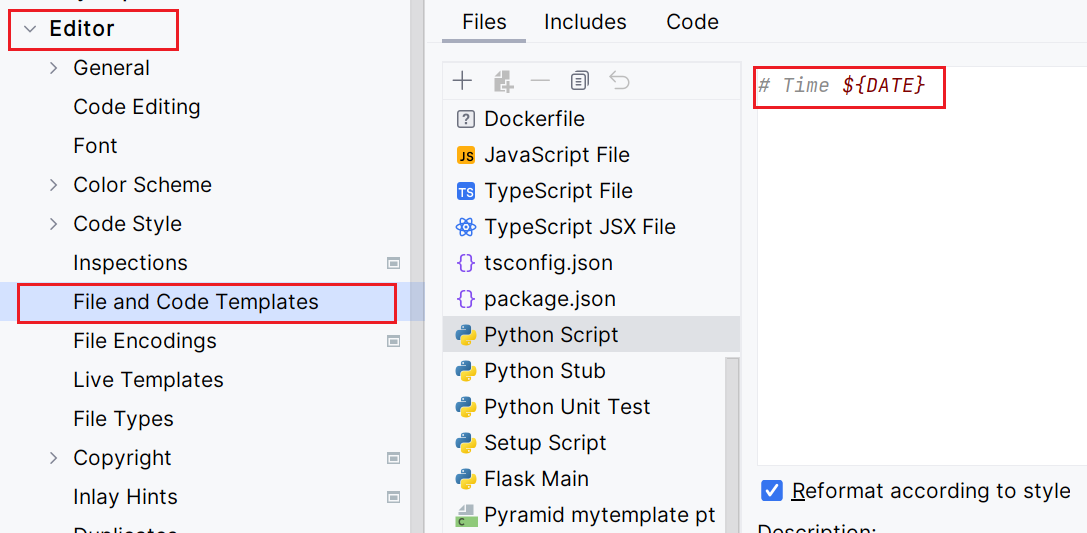The image size is (1087, 533).
Task: Select the TypeScript JSX File template
Action: click(579, 227)
